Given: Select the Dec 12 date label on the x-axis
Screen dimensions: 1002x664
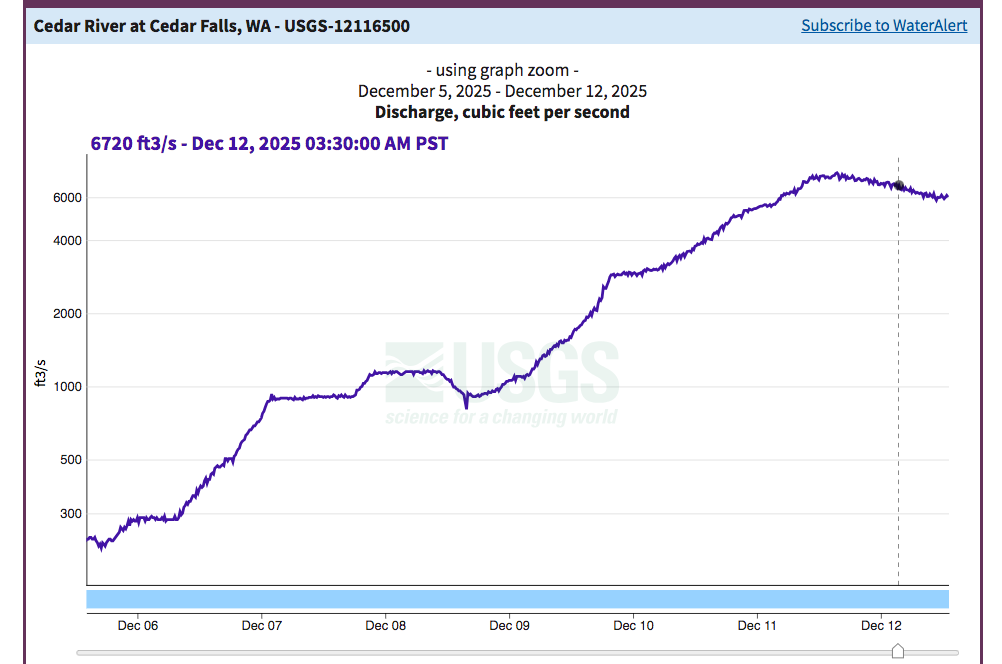Looking at the screenshot, I should (882, 626).
